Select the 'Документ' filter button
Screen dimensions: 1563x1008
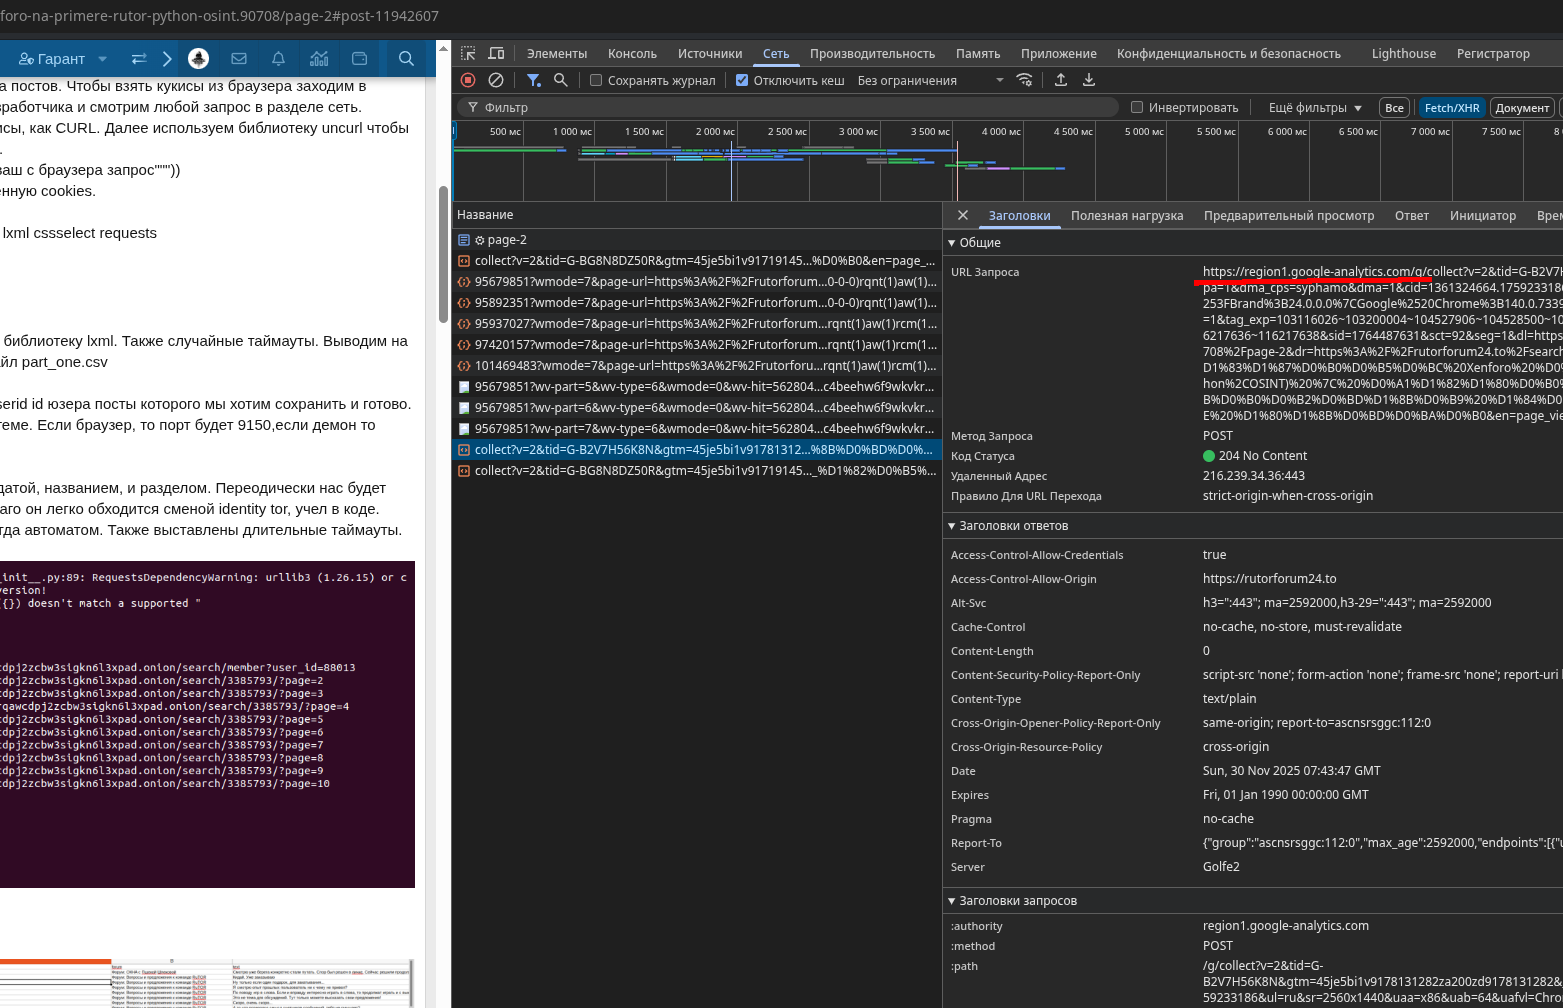click(1522, 108)
